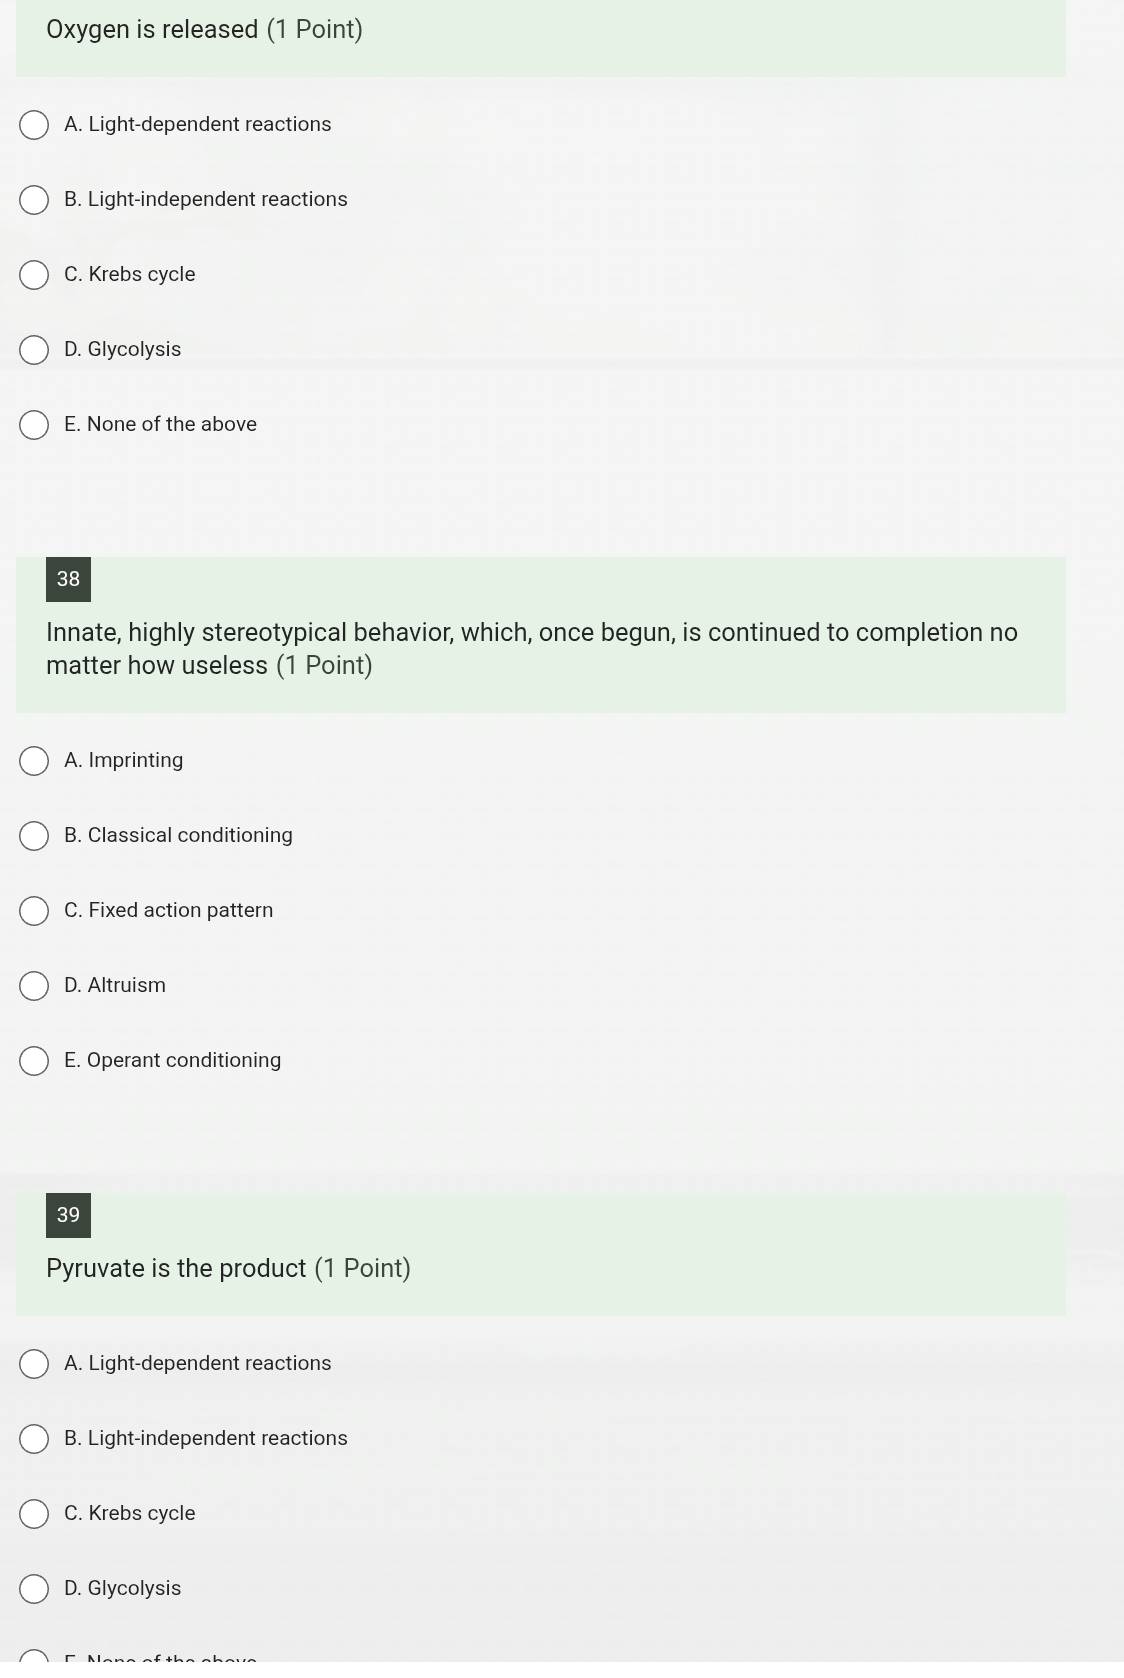Pick Krebs cycle for oxygen released question
The height and width of the screenshot is (1678, 1124).
[x=34, y=275]
